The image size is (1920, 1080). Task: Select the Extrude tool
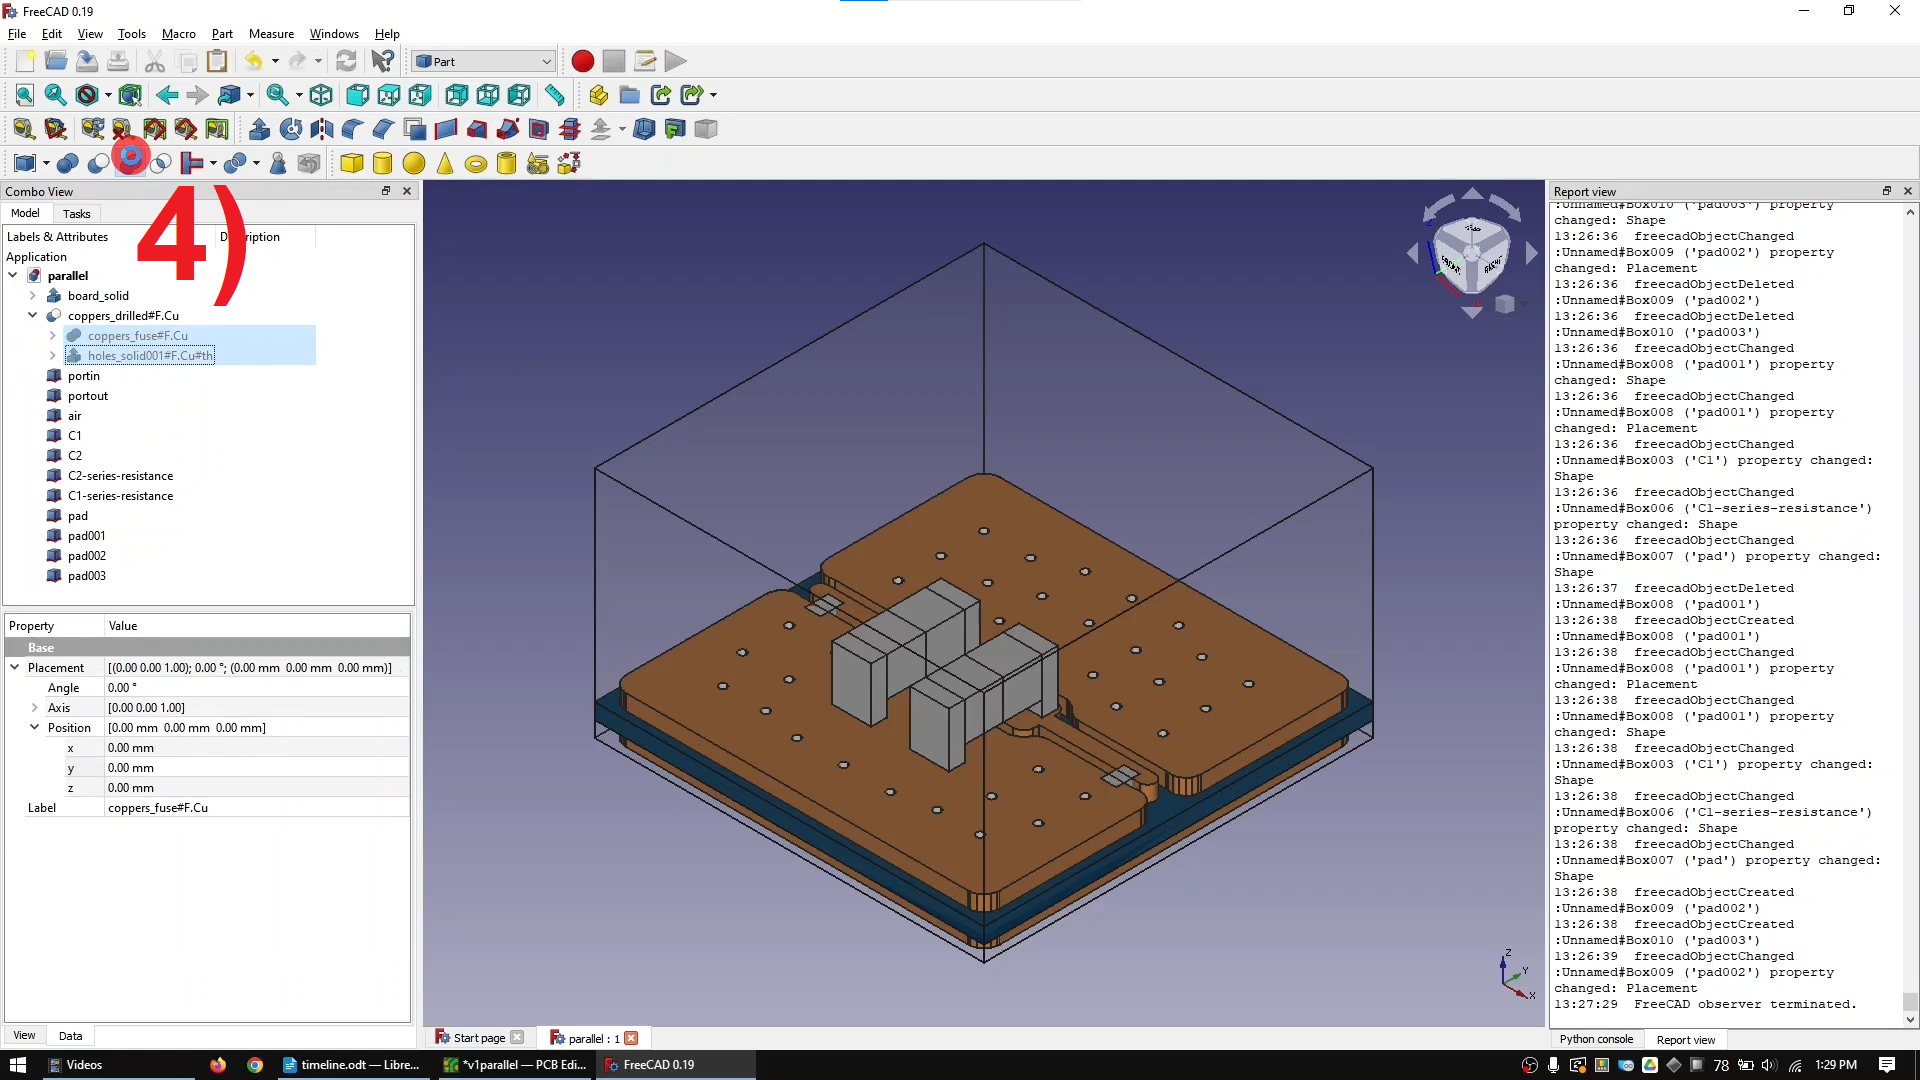click(x=259, y=128)
